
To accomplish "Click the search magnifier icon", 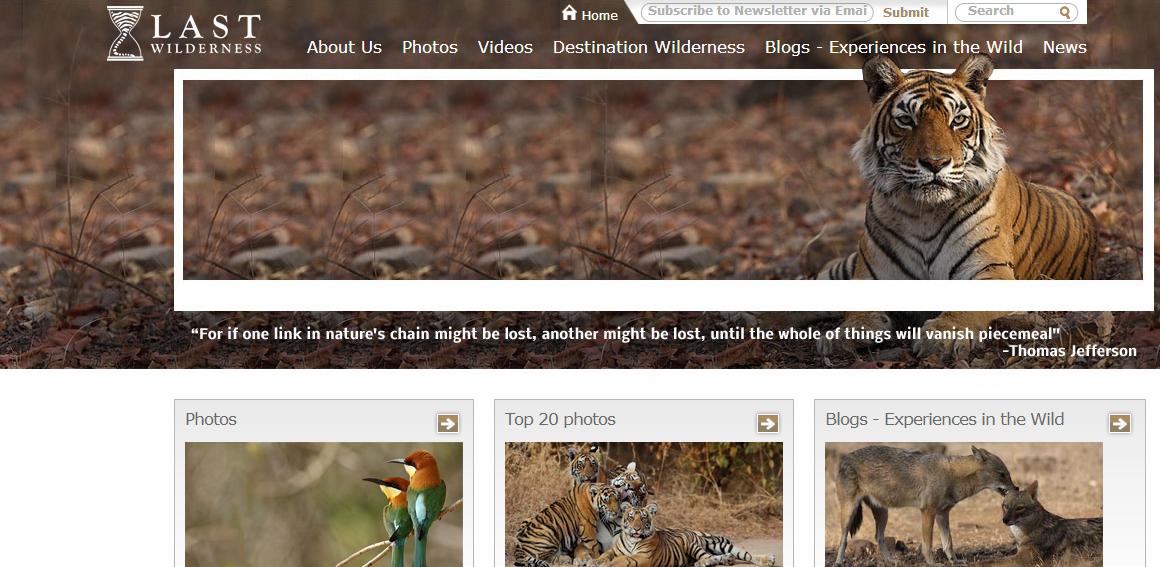I will click(1065, 12).
